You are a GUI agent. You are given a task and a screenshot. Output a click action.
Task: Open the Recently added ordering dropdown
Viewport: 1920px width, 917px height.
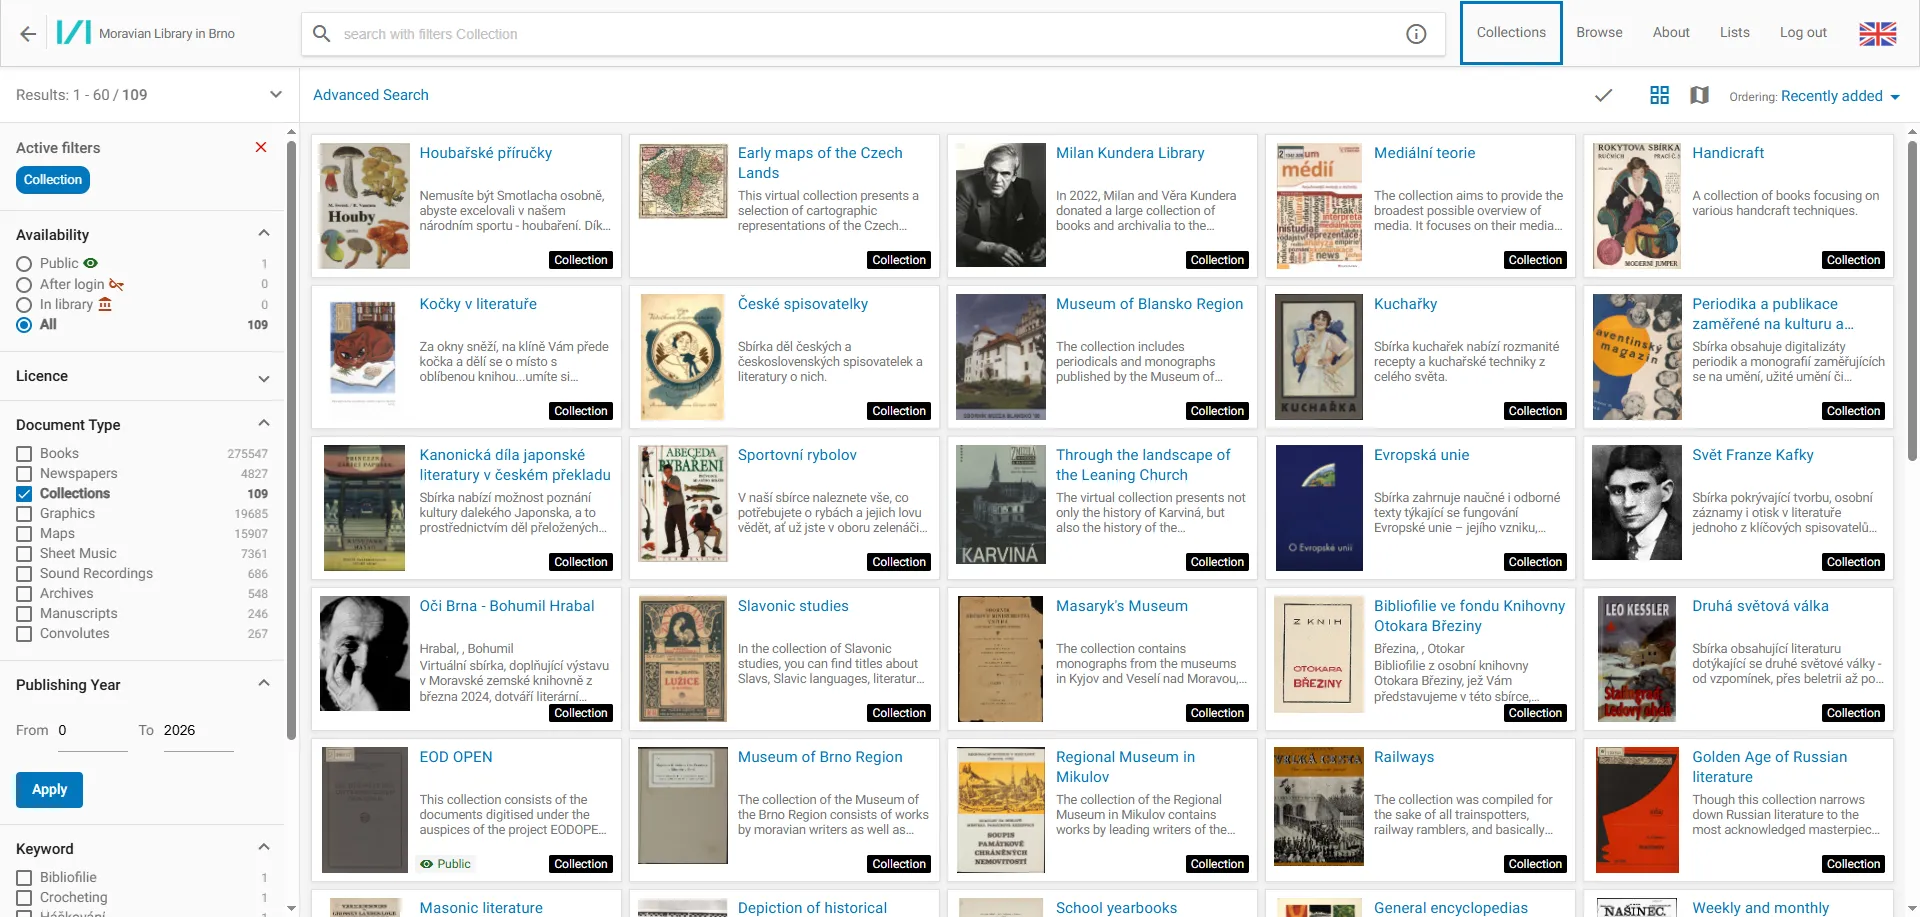coord(1840,96)
